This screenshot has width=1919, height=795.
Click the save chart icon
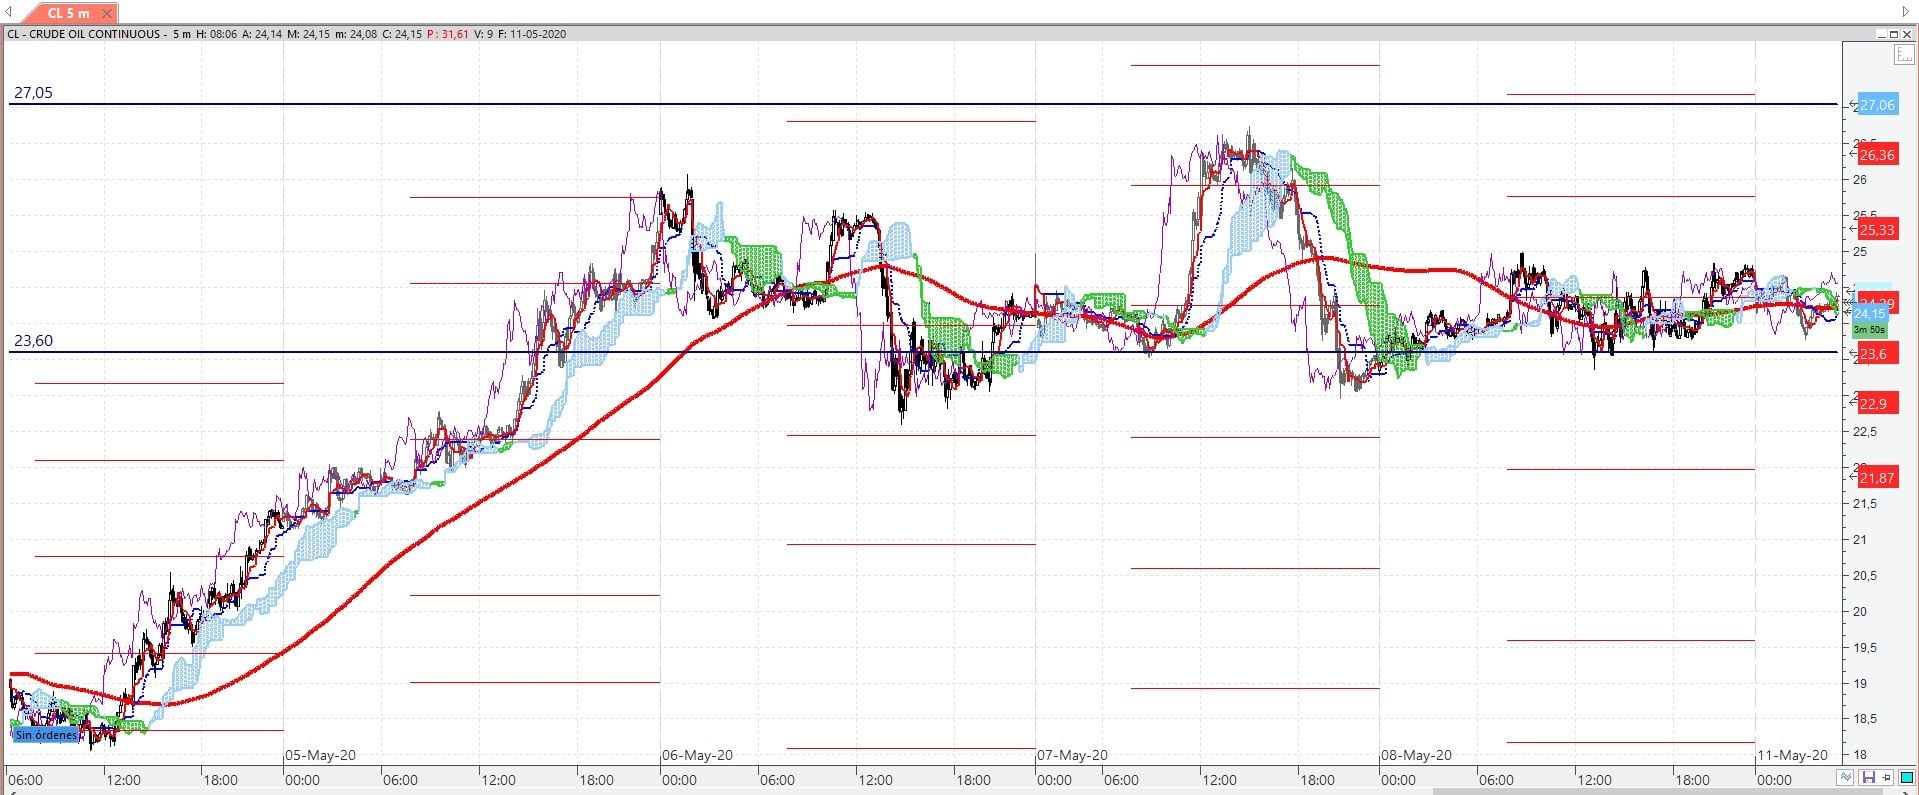click(1867, 778)
